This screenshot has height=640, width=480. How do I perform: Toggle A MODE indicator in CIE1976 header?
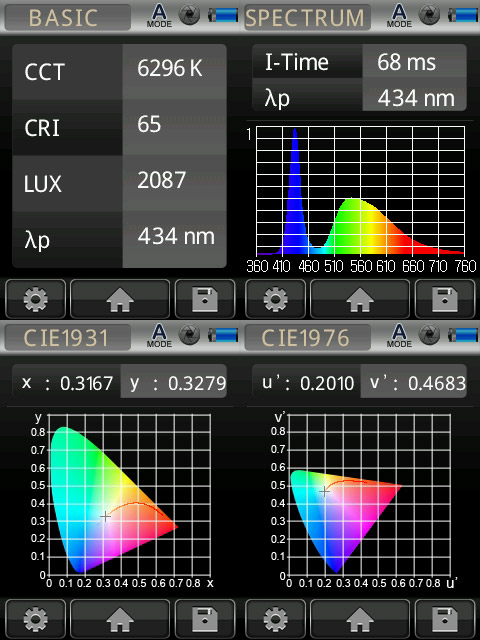(399, 336)
